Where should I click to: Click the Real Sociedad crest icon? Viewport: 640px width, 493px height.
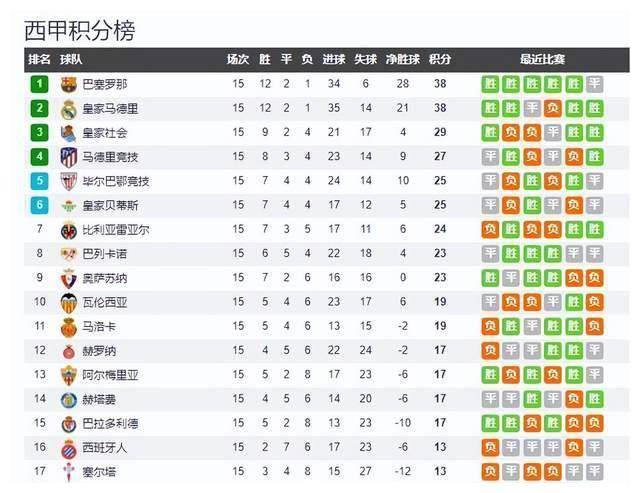(x=68, y=132)
